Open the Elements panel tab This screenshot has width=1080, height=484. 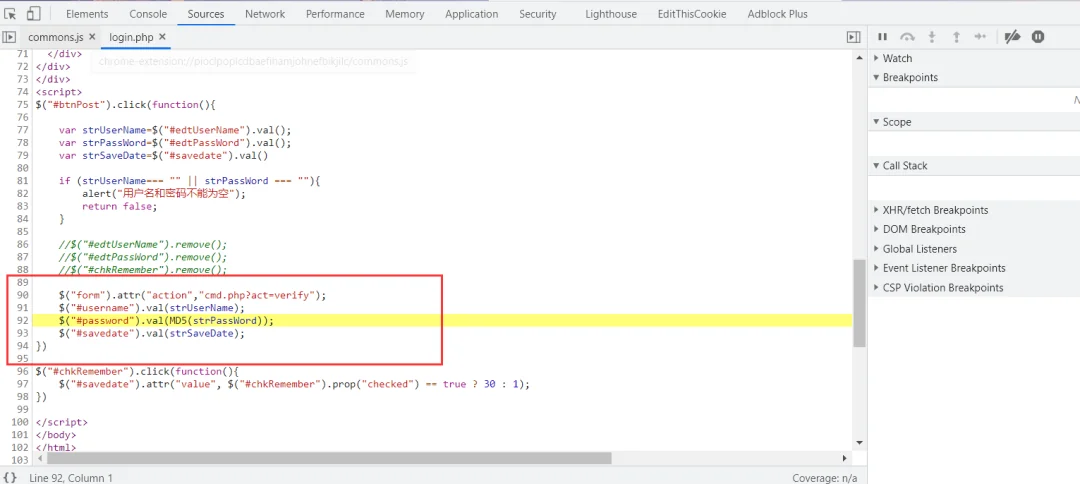click(x=87, y=14)
